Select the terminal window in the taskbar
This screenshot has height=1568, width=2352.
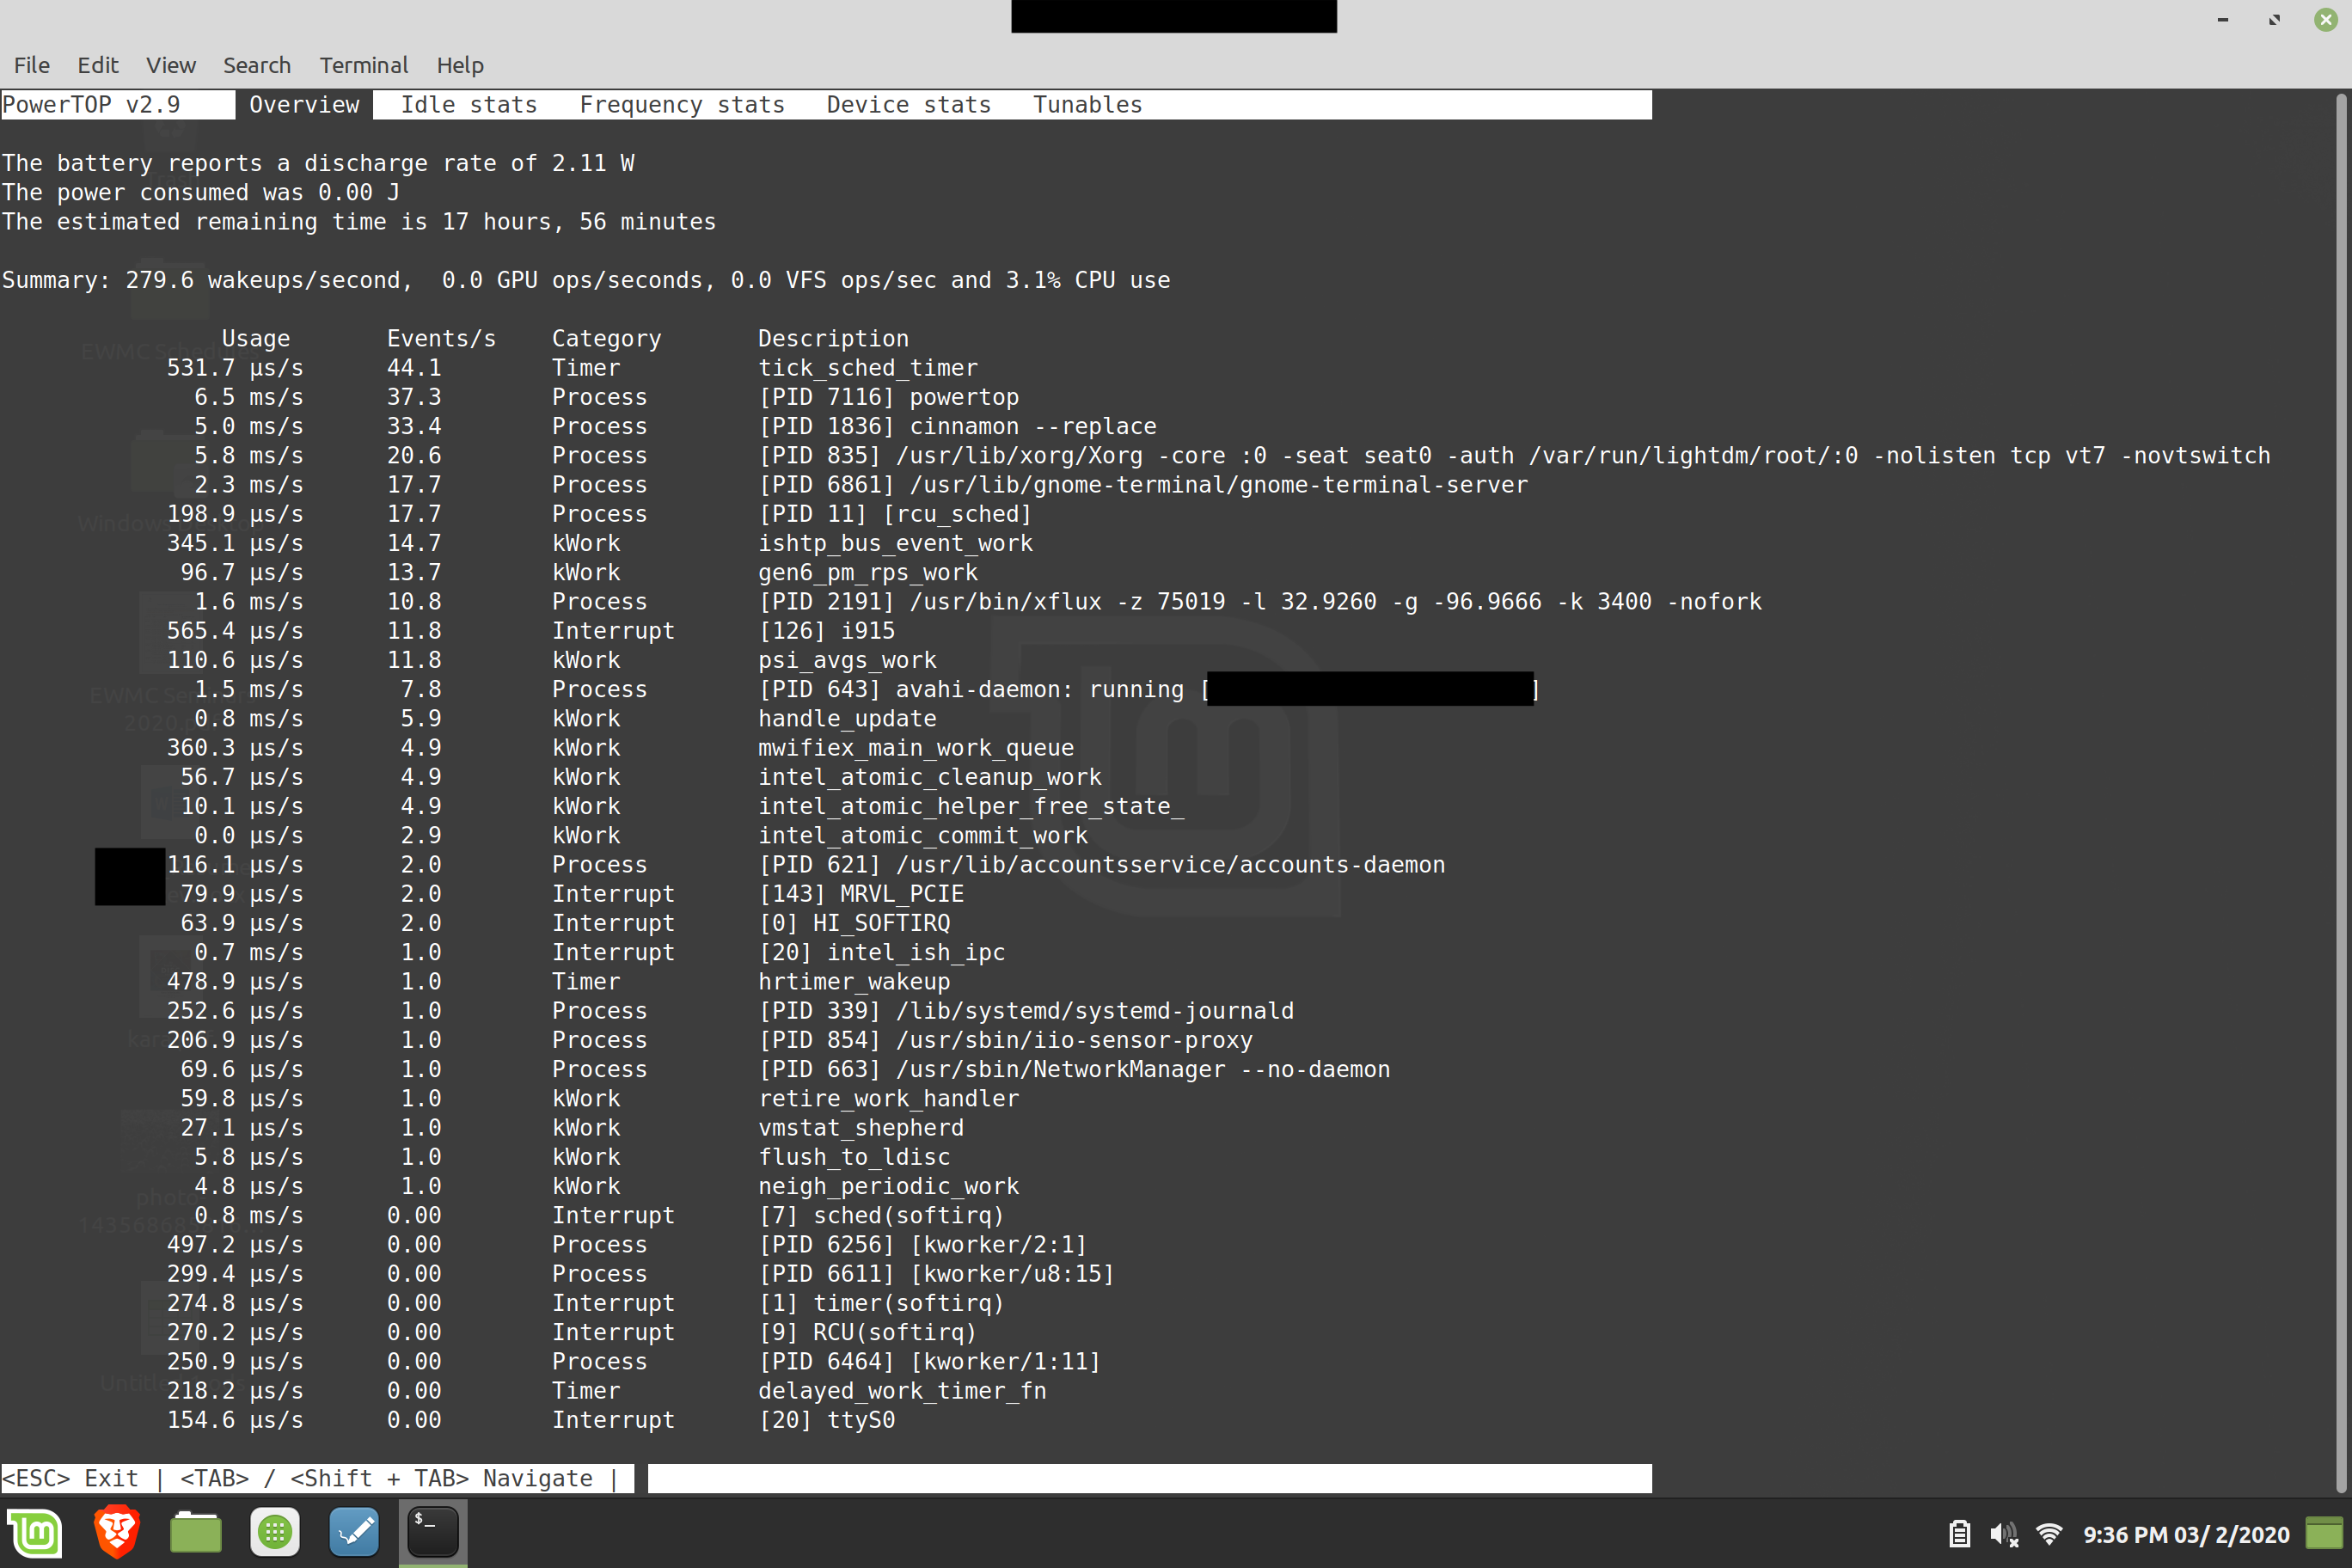432,1532
